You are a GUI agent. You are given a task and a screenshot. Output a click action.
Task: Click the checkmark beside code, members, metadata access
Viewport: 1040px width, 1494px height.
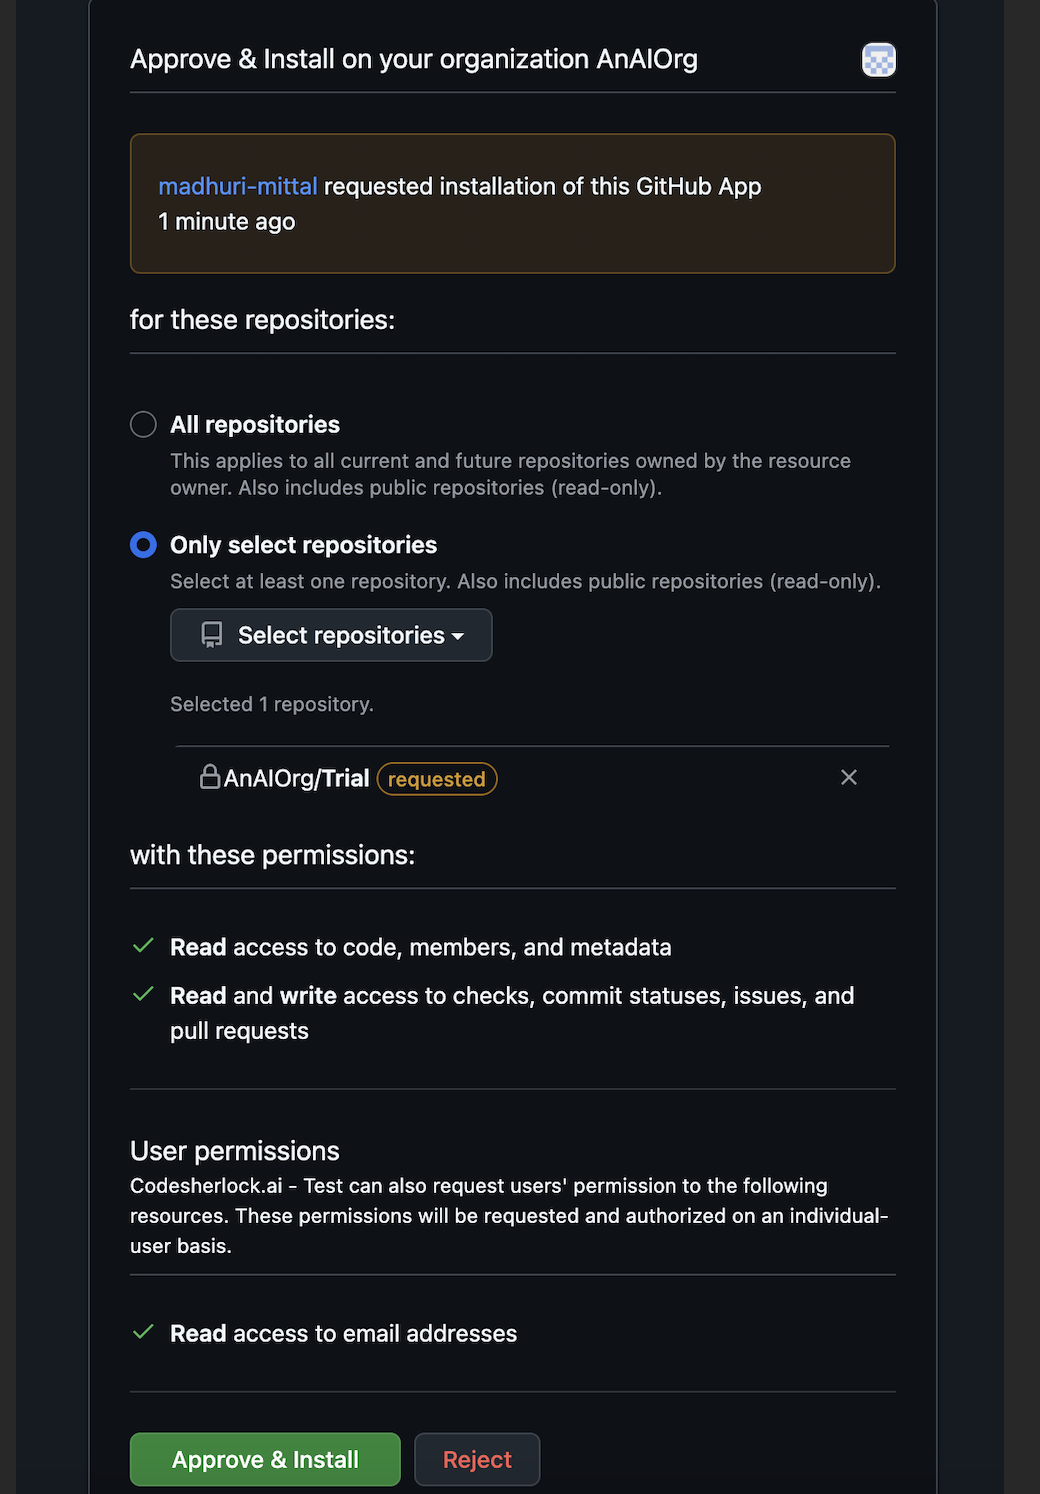(143, 946)
